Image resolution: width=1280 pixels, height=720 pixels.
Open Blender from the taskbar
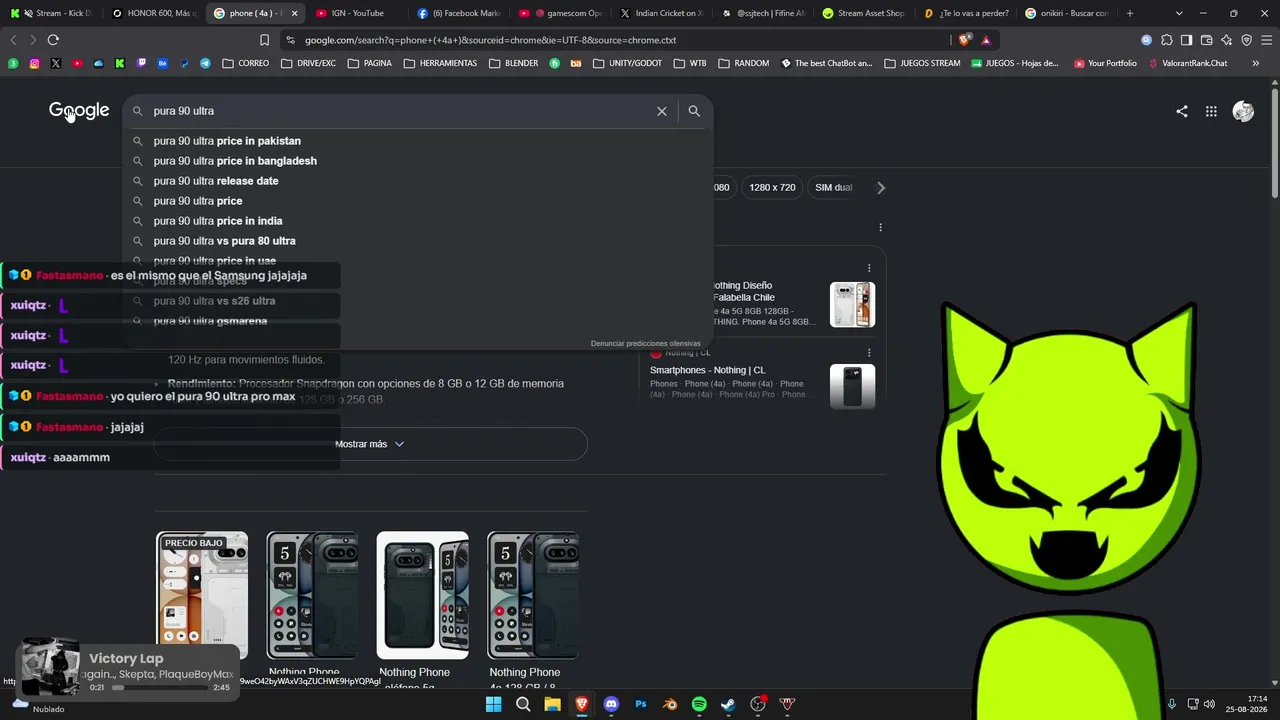pos(670,704)
